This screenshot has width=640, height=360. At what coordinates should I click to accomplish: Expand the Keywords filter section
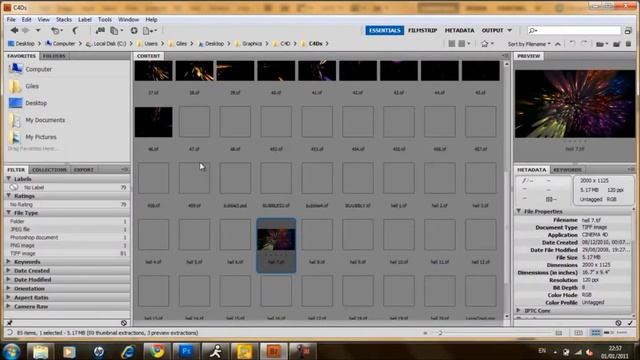click(9, 262)
